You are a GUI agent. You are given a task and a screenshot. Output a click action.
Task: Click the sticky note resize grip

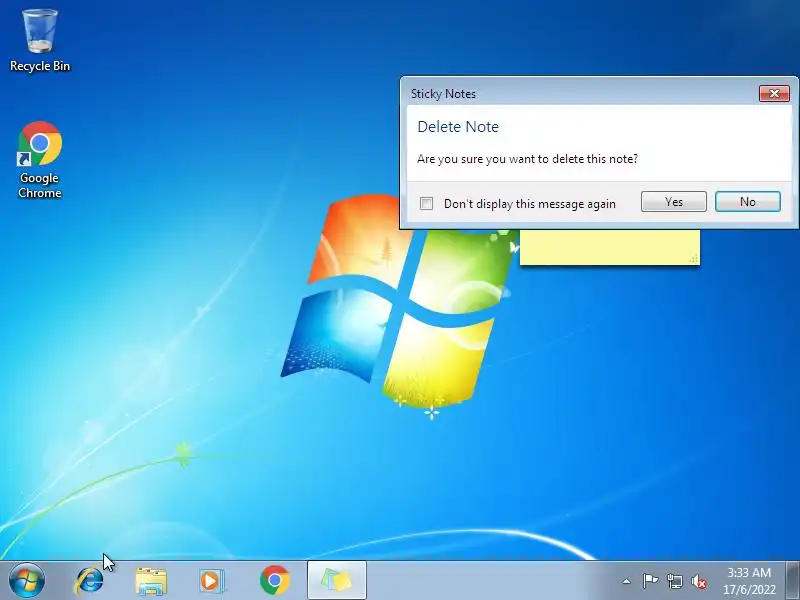click(x=694, y=259)
